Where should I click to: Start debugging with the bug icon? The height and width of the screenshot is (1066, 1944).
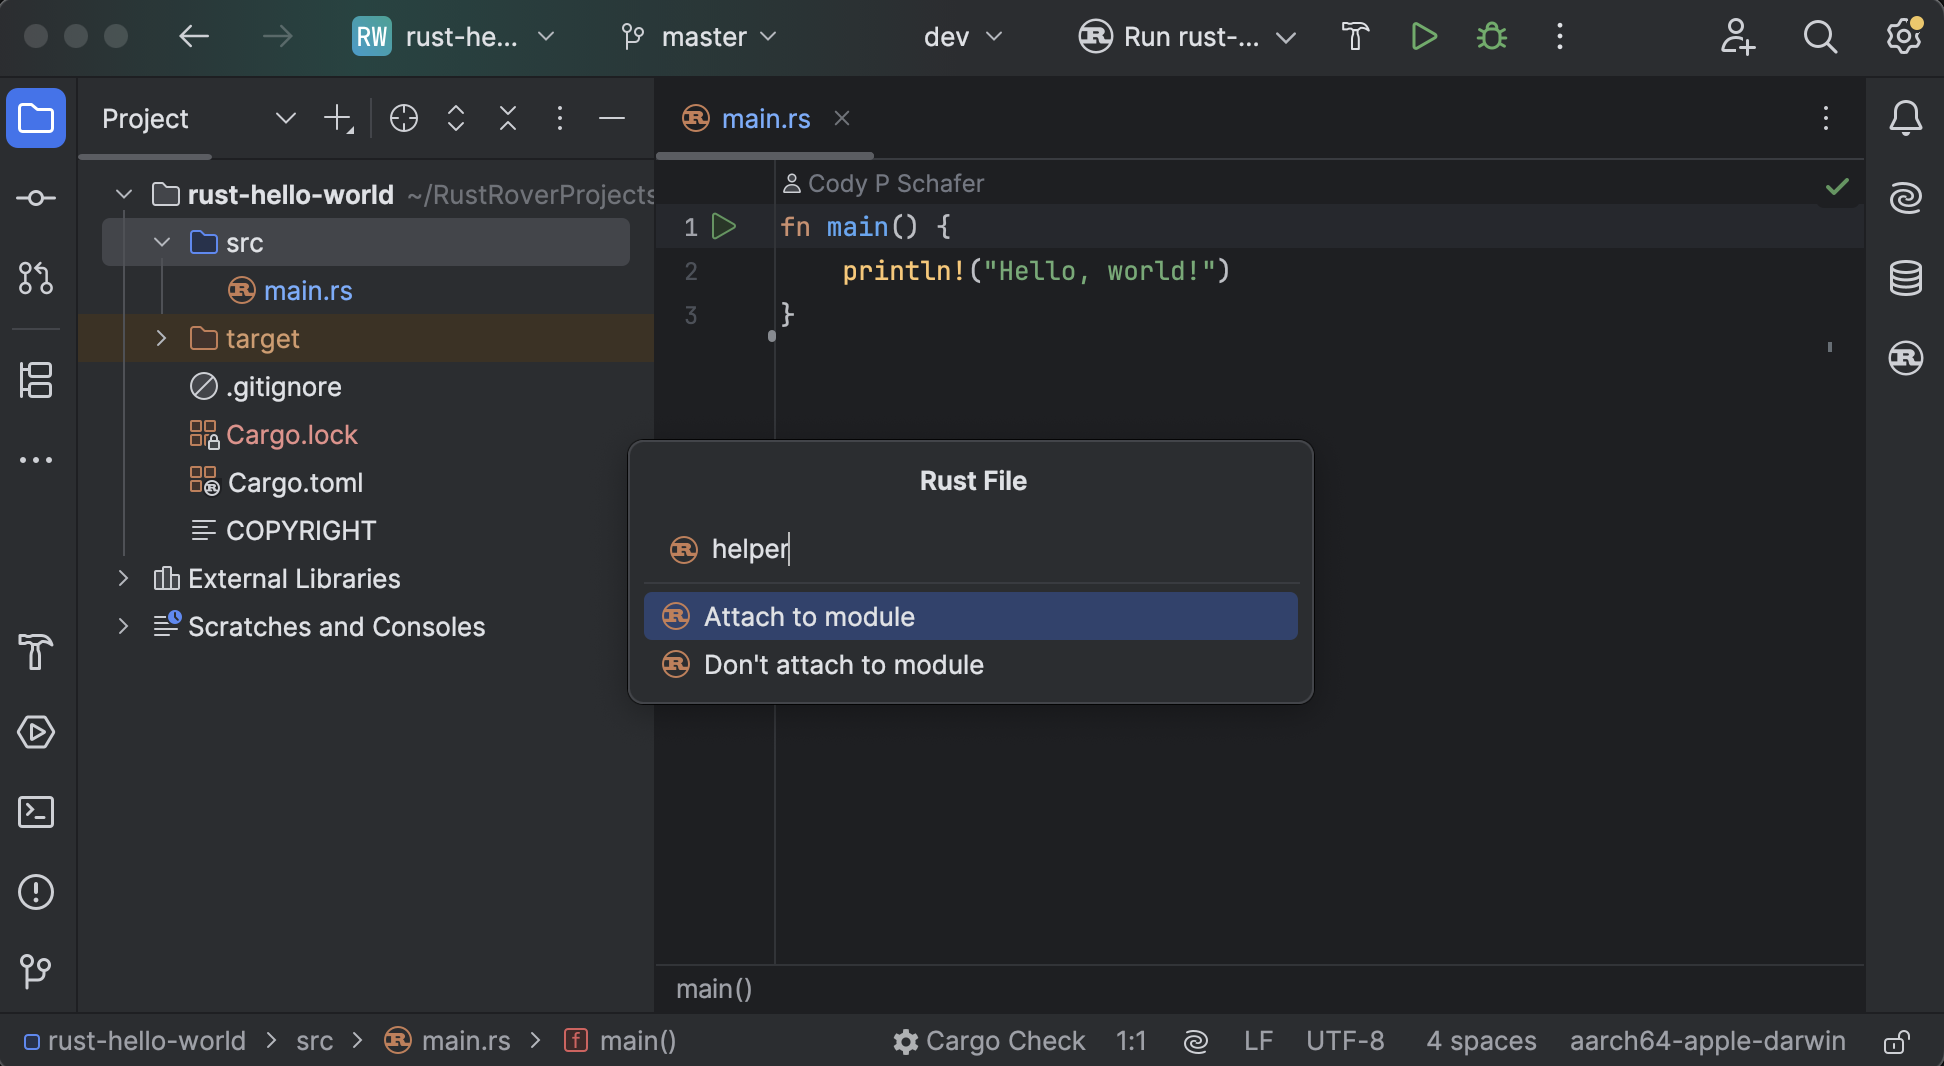1491,37
